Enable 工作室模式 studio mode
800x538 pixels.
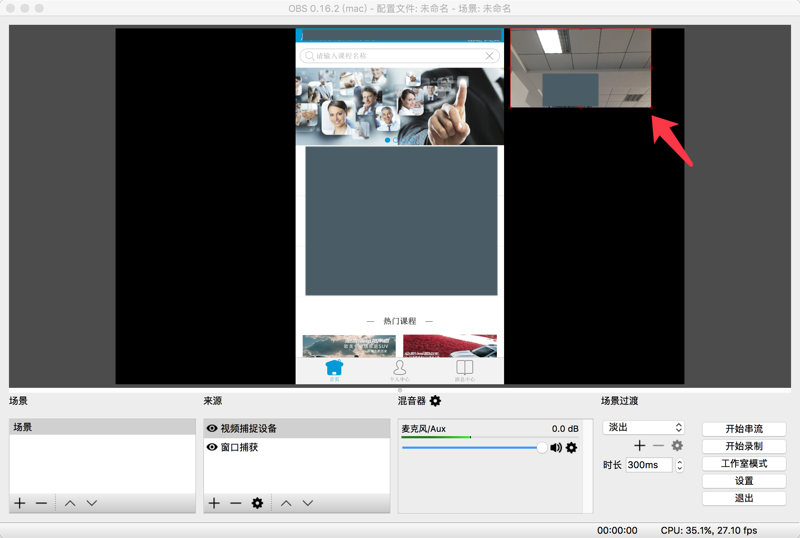pyautogui.click(x=744, y=463)
